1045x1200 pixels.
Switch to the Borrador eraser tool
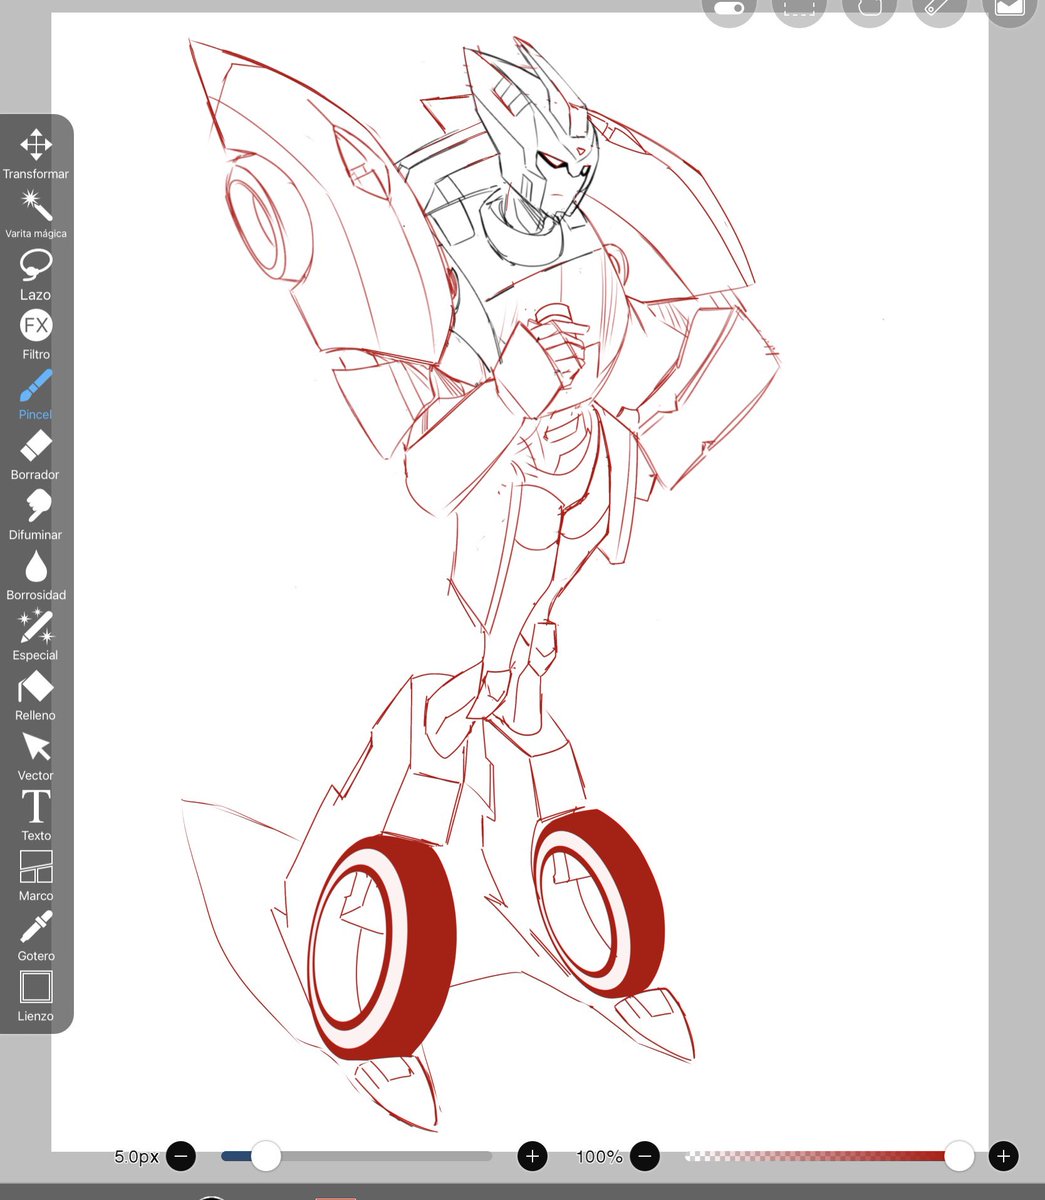click(36, 454)
